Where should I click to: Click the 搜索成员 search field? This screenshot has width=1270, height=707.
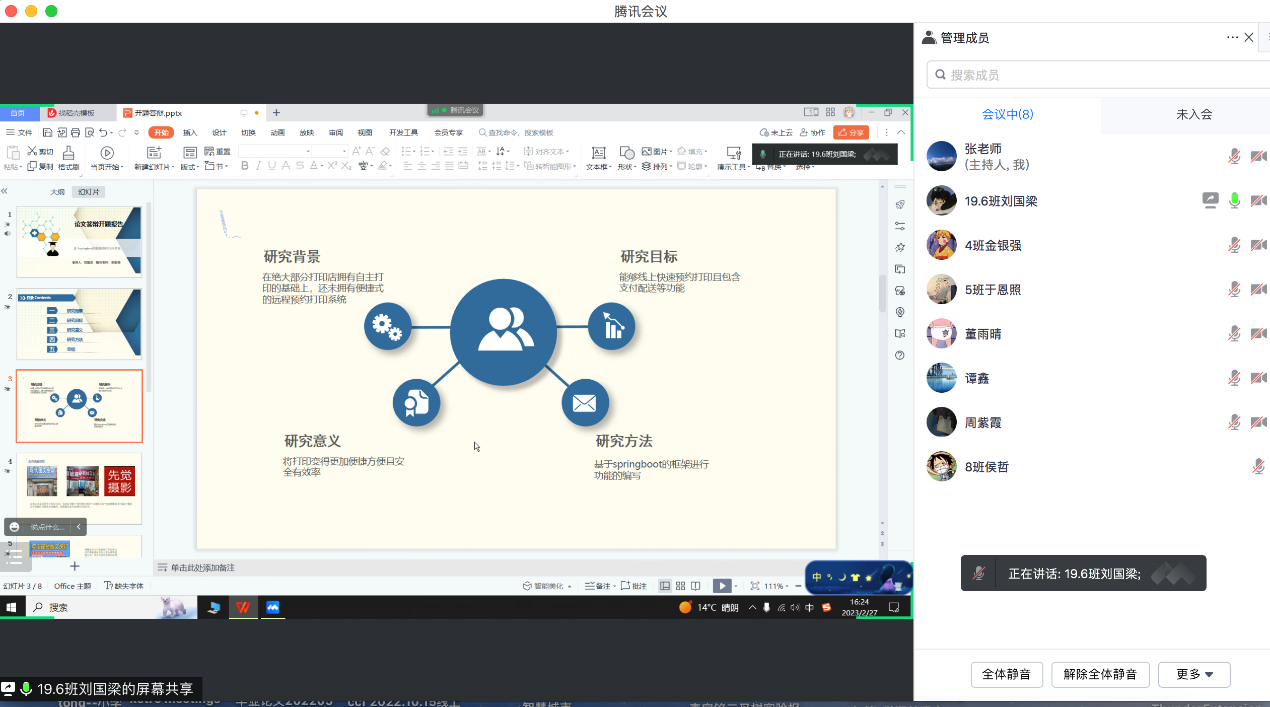1100,75
